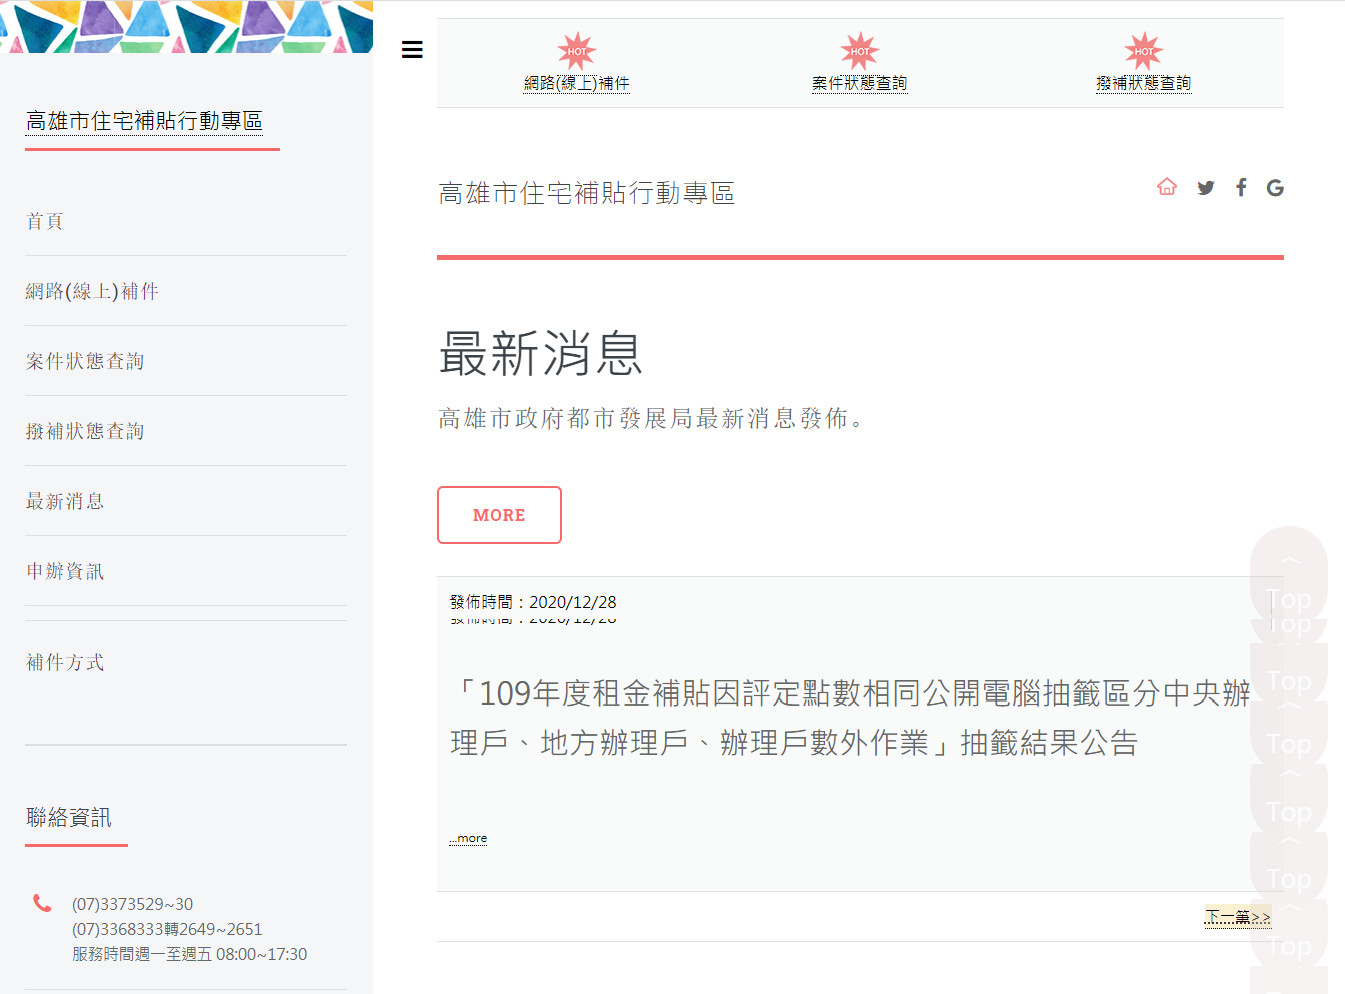Click service hours text 08:00~17:30
1345x994 pixels.
coord(262,954)
